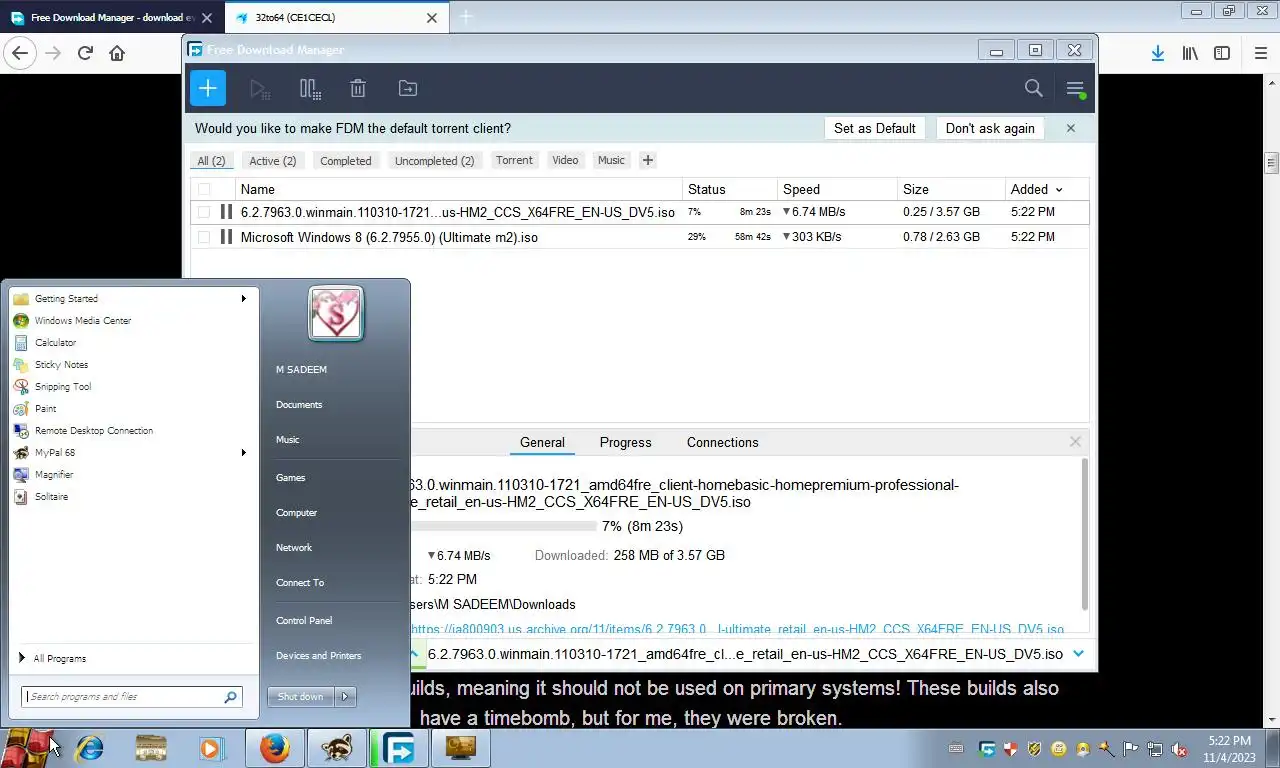
Task: Select the Active (2) filter tab
Action: [x=273, y=160]
